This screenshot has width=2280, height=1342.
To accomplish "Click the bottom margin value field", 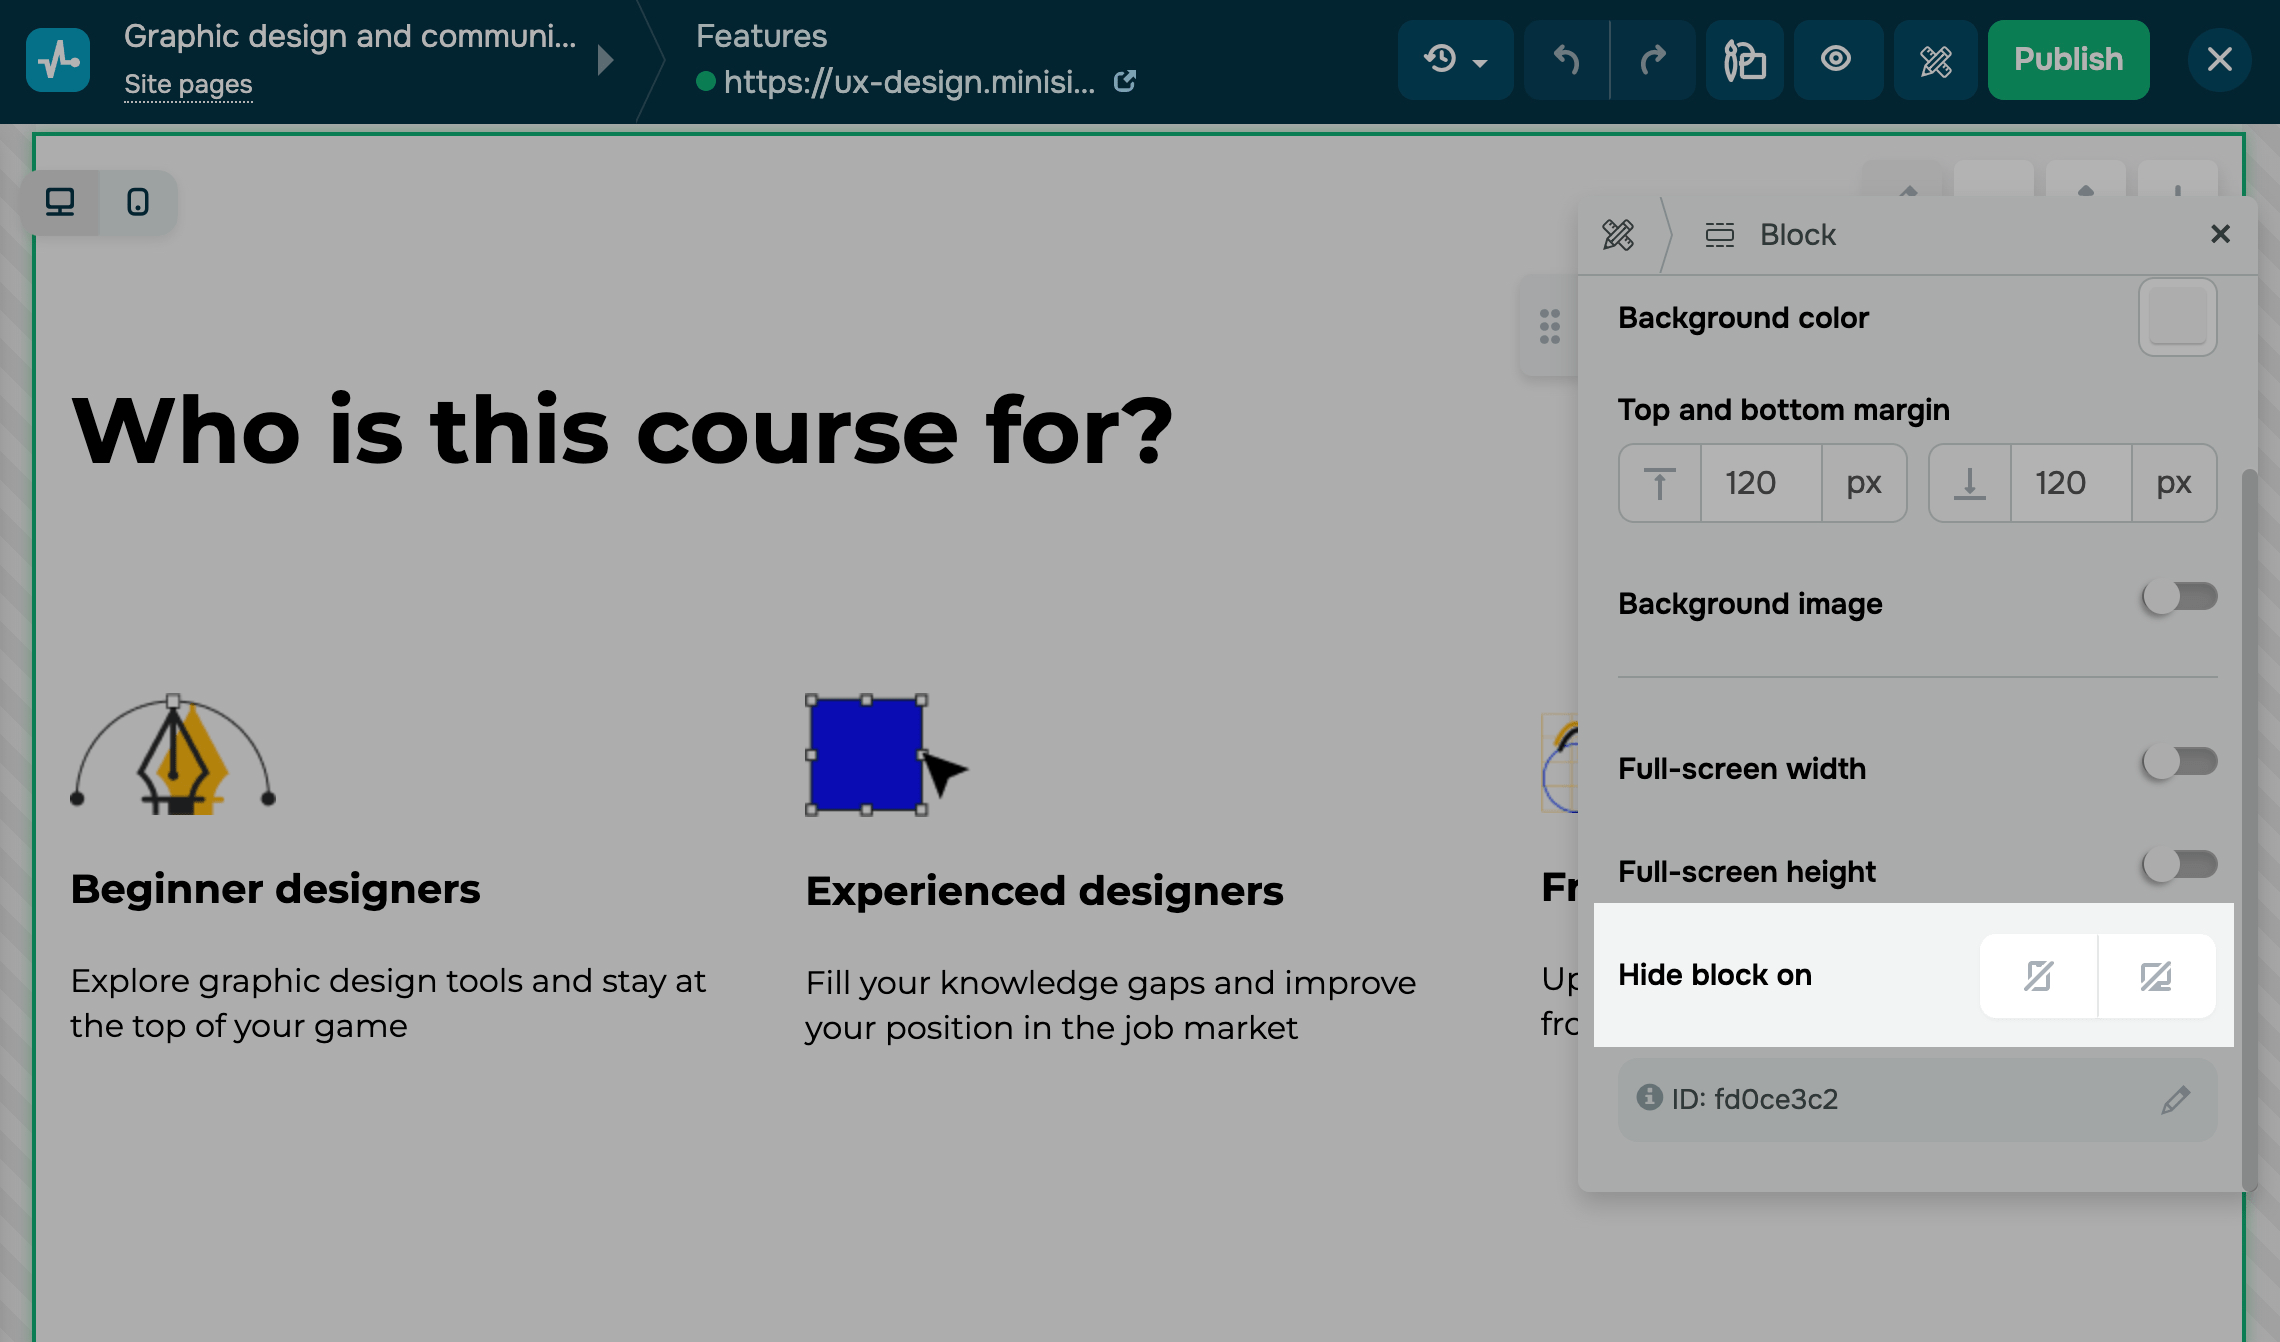I will pyautogui.click(x=2070, y=484).
